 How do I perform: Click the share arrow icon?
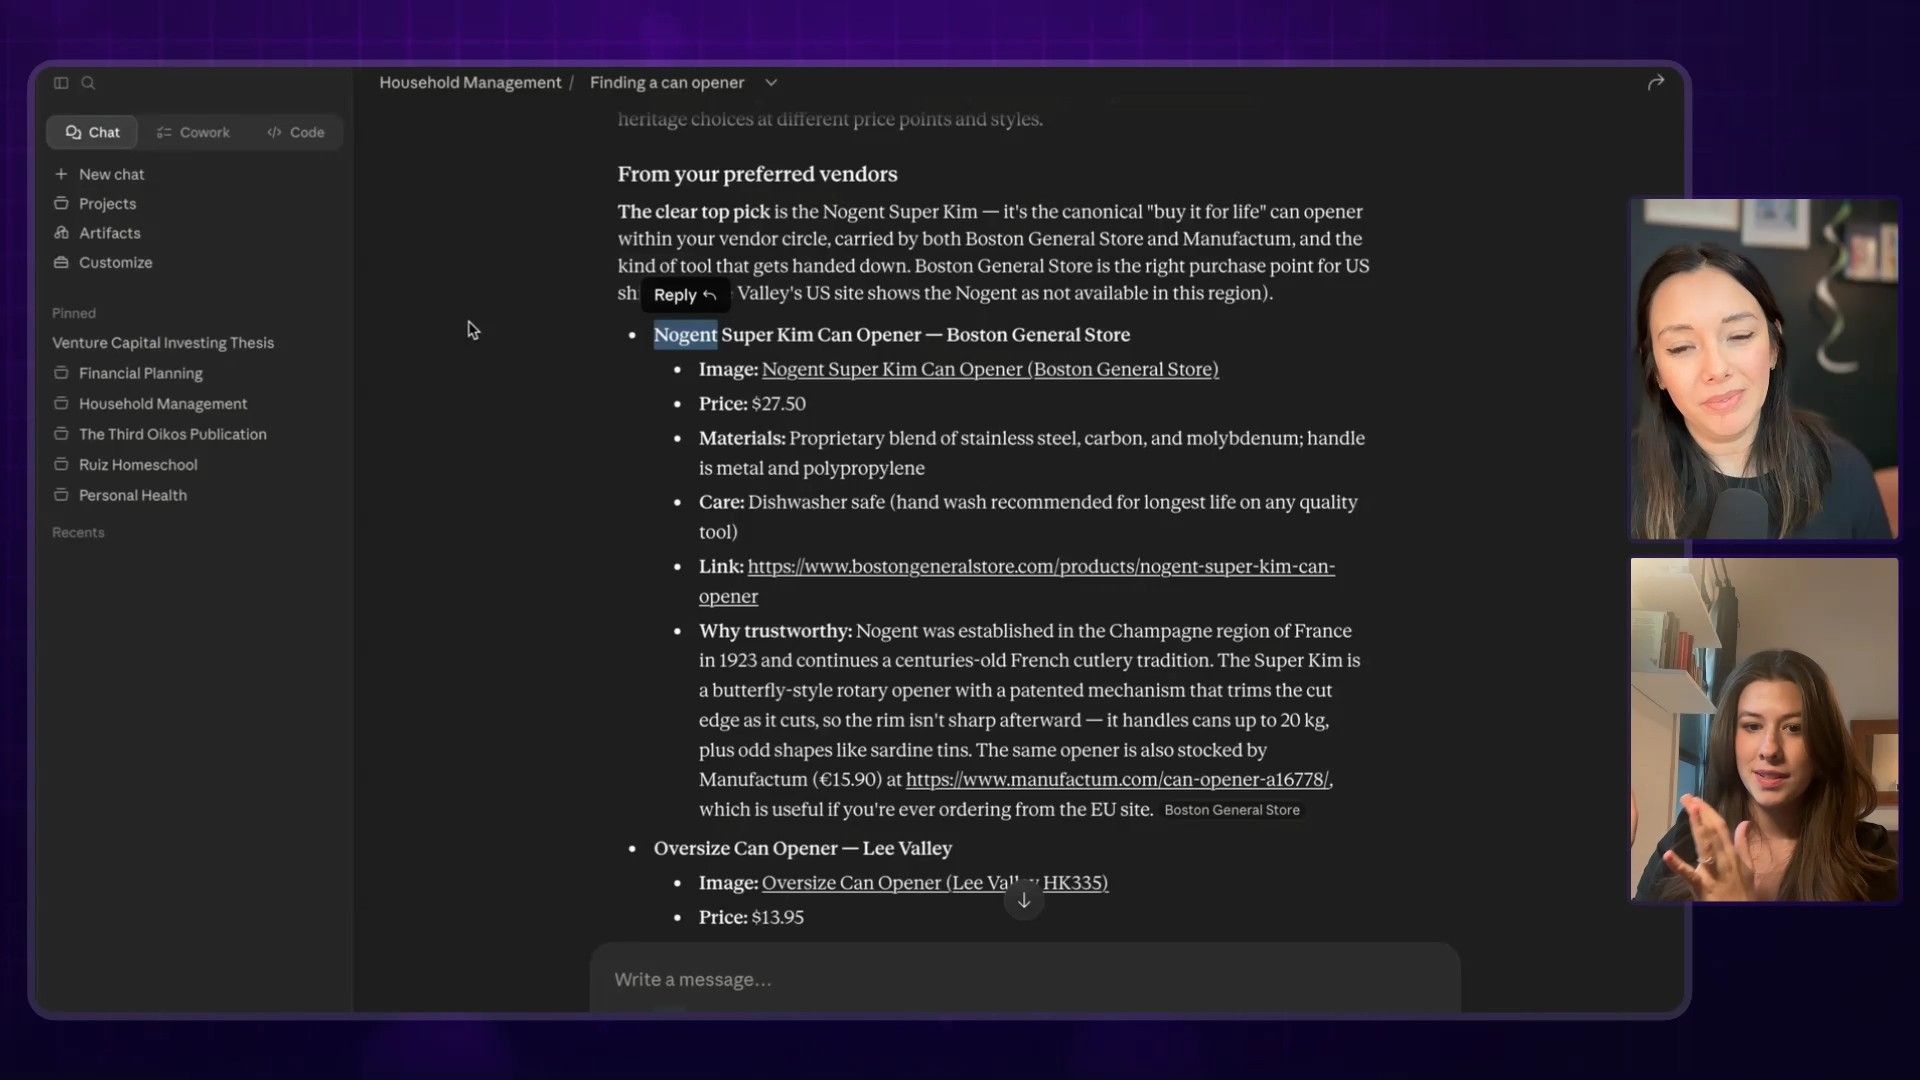click(1656, 83)
